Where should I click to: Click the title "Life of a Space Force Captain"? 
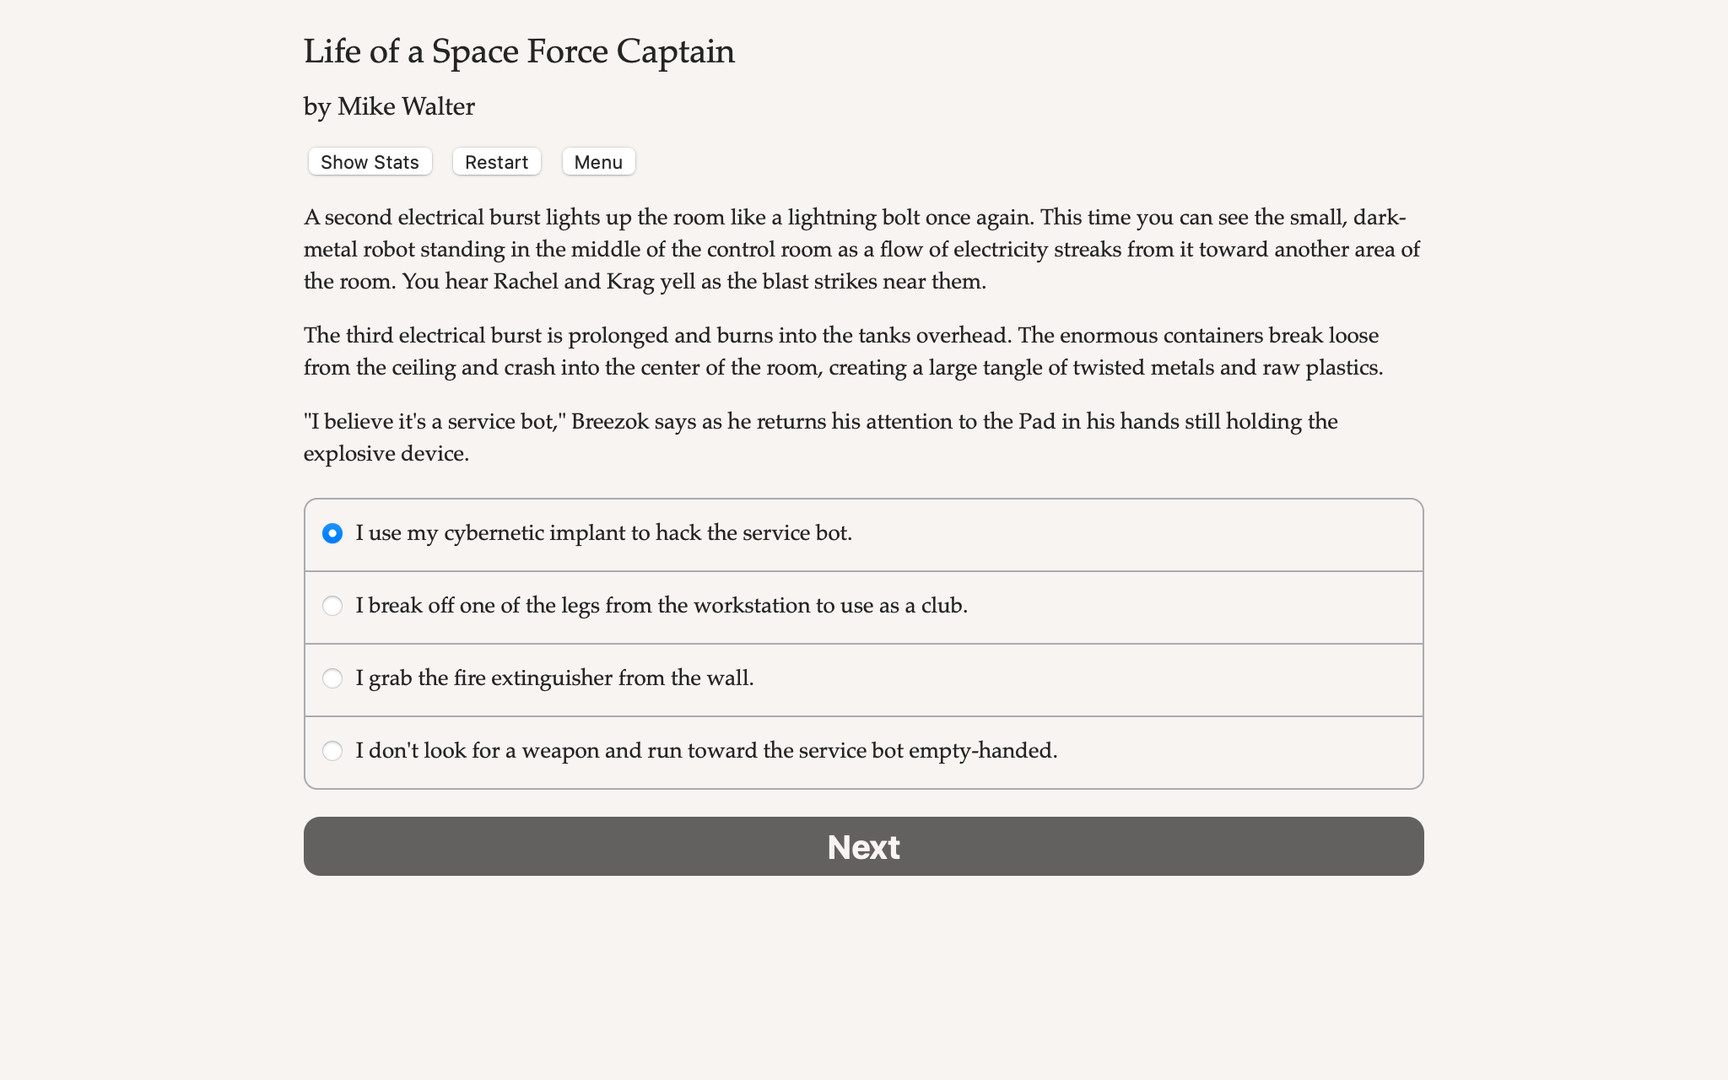519,51
